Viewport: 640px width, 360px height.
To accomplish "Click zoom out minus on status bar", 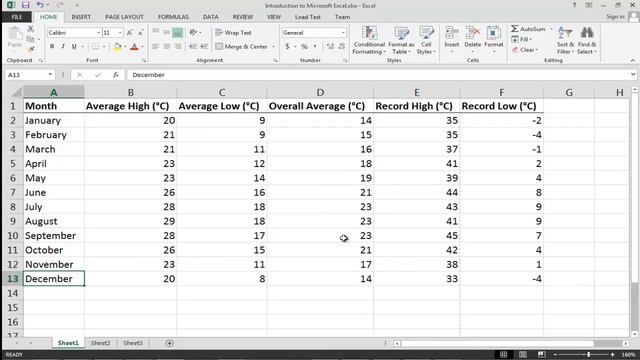I will tap(555, 355).
